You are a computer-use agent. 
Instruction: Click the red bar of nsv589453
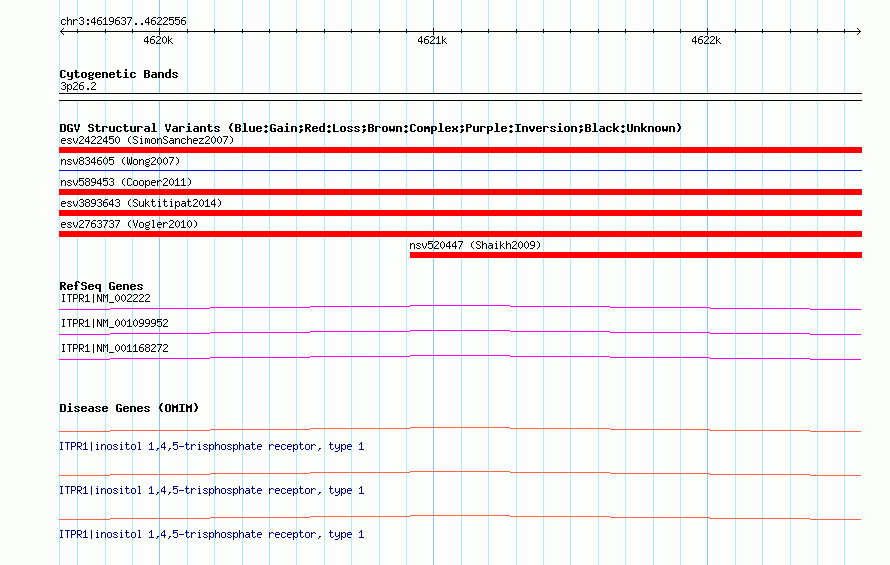(460, 192)
